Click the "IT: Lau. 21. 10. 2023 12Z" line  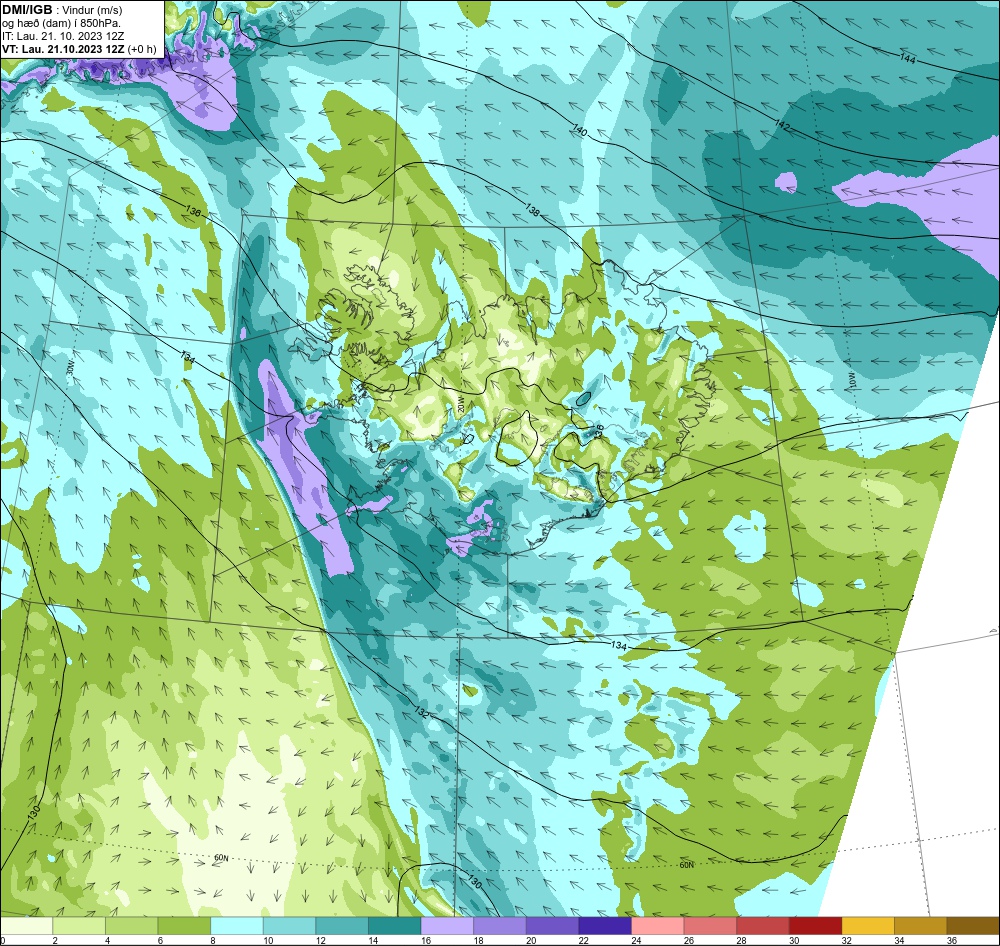pos(62,36)
